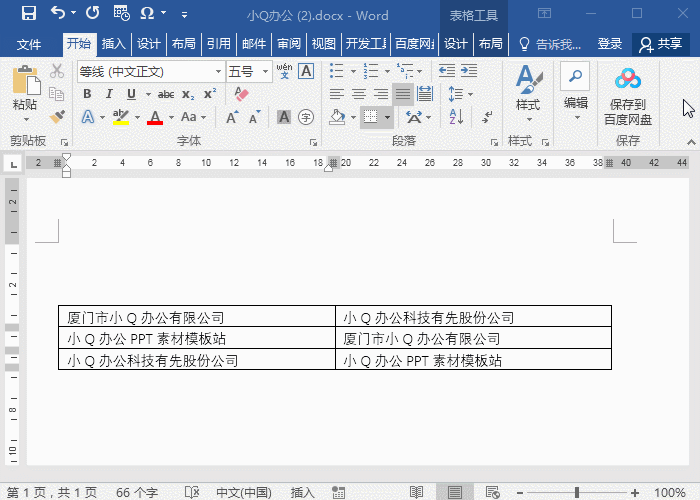Screen dimensions: 700x500
Task: Toggle Italic formatting
Action: [109, 94]
